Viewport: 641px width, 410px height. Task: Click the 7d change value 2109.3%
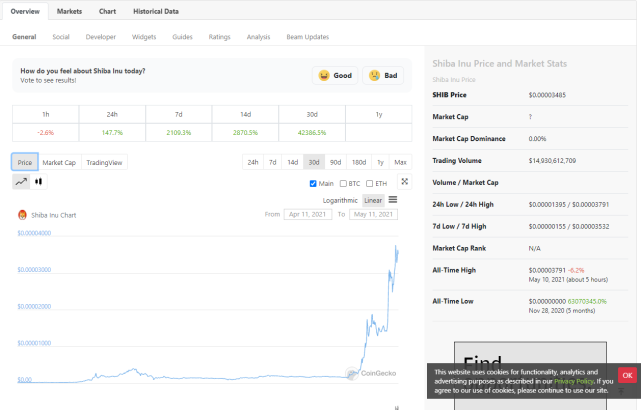tap(179, 132)
